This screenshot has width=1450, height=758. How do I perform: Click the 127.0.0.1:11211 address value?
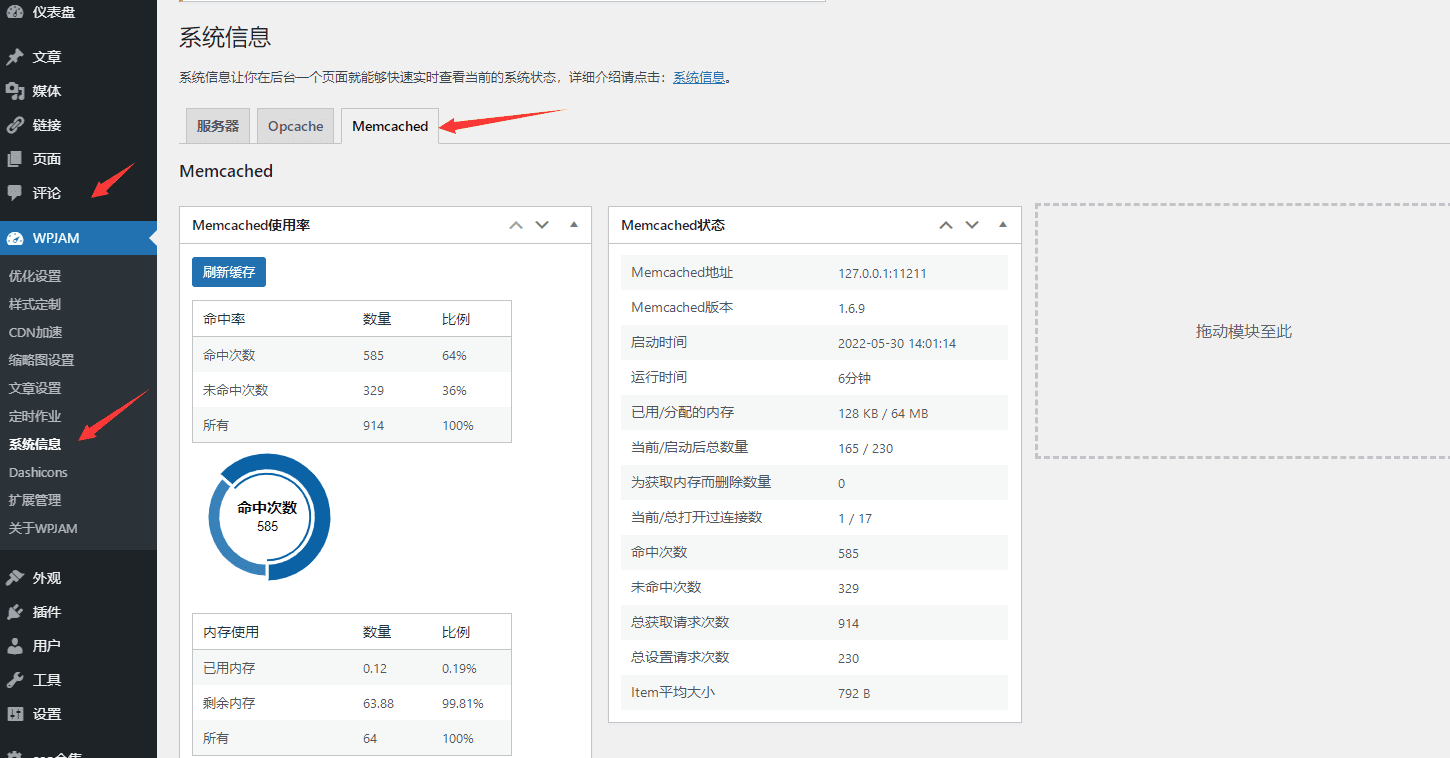[x=884, y=273]
